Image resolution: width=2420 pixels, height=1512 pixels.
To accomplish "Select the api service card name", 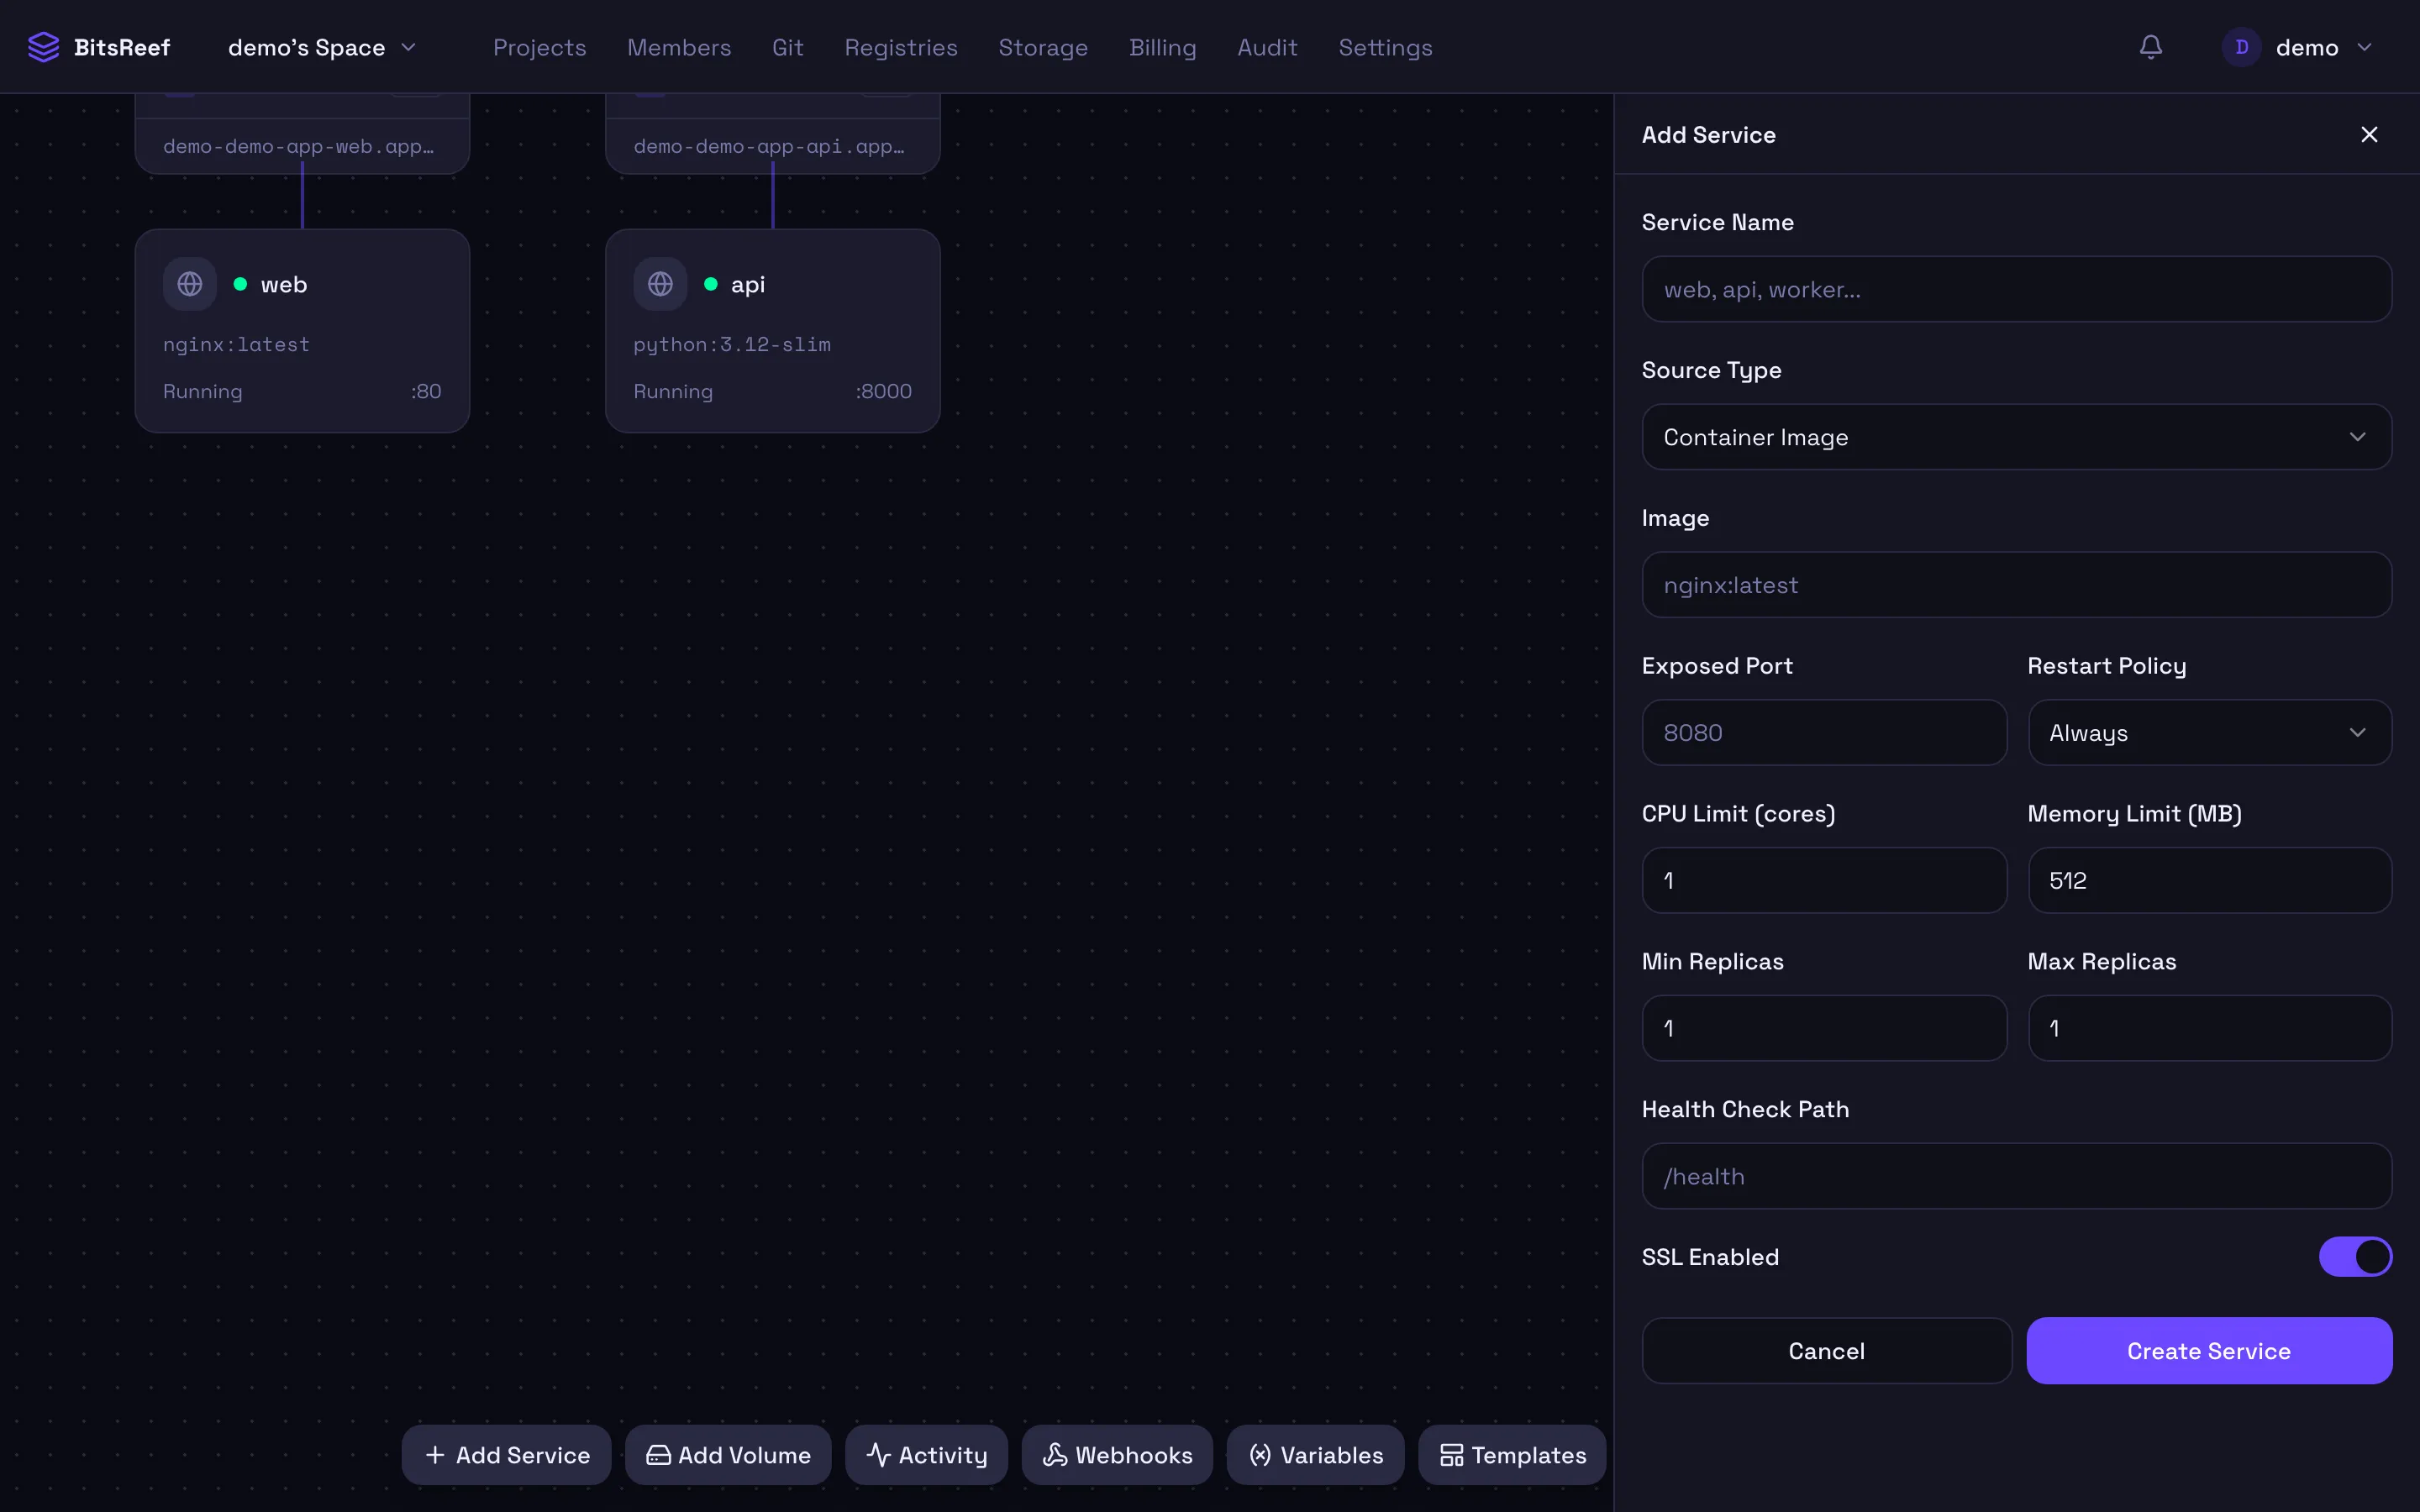I will click(748, 284).
